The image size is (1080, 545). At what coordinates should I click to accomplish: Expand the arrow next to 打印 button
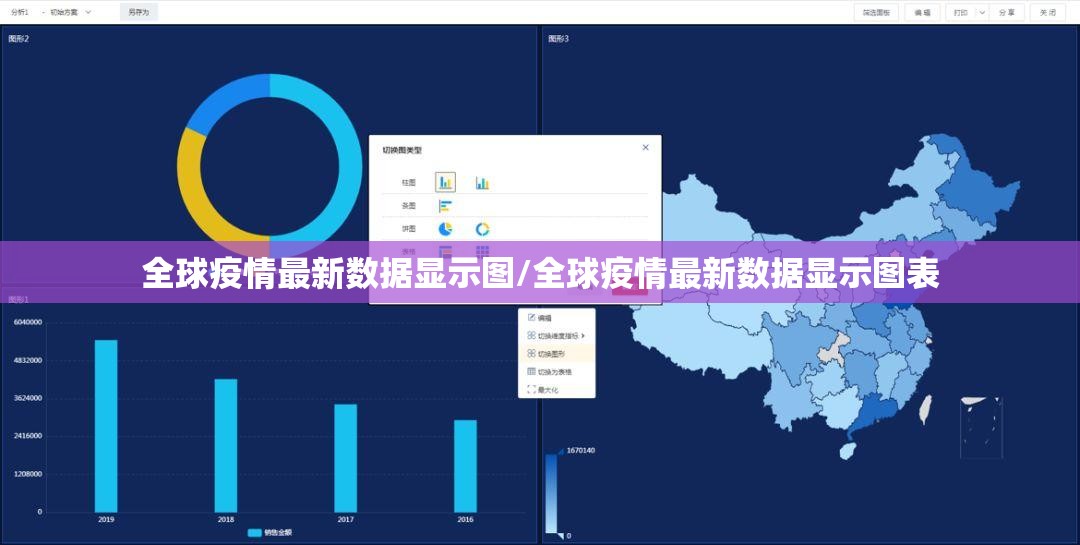point(981,12)
